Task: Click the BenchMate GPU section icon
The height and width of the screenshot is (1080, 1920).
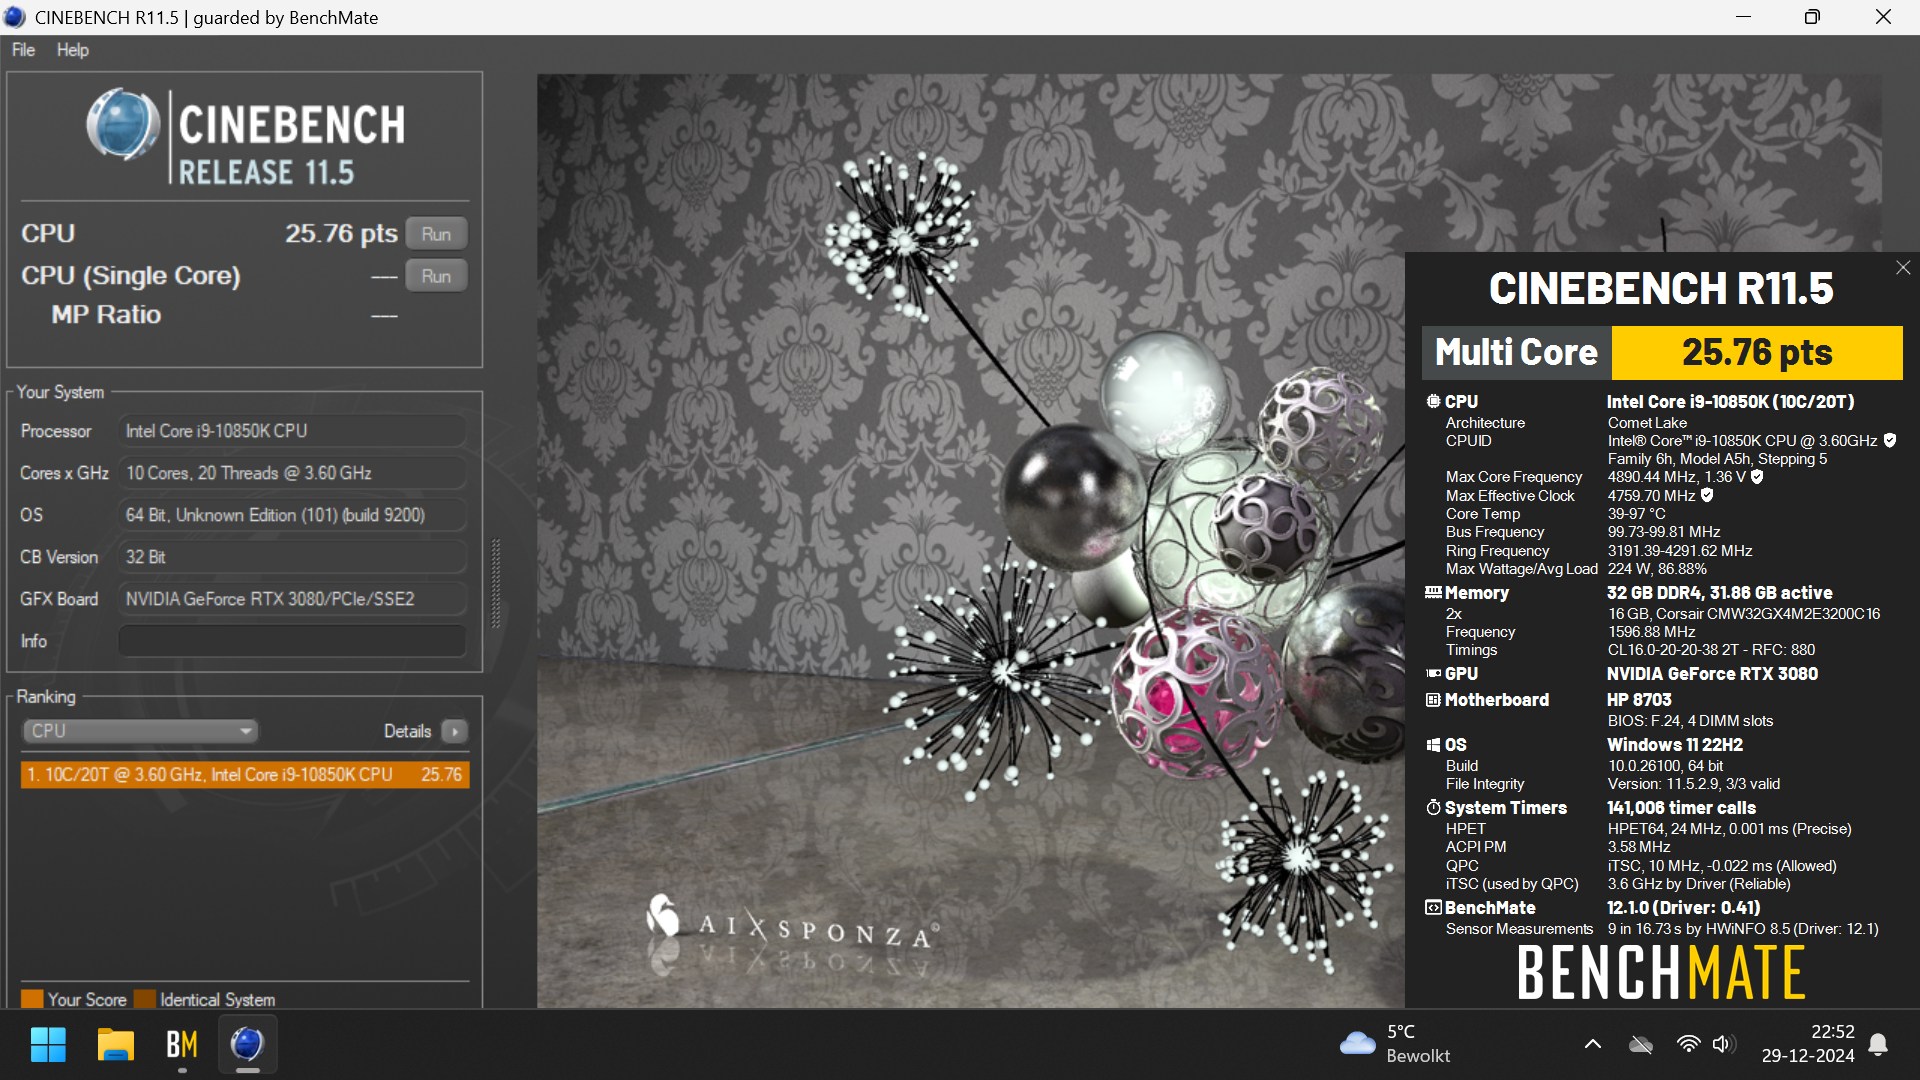Action: pyautogui.click(x=1433, y=674)
